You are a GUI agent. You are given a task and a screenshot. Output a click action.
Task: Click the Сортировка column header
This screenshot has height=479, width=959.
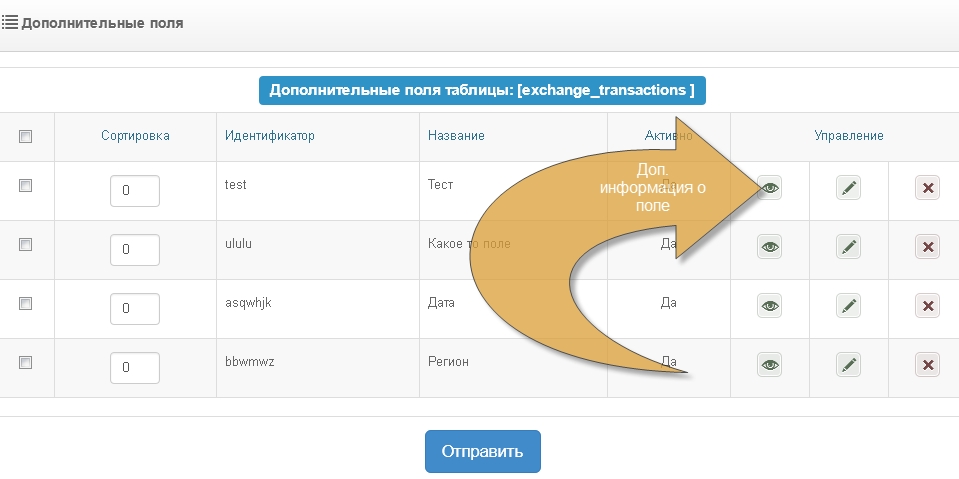[x=135, y=136]
